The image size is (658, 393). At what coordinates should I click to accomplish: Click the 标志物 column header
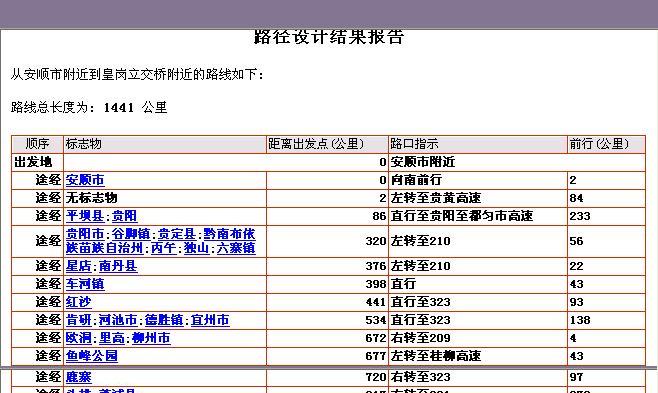click(x=83, y=144)
